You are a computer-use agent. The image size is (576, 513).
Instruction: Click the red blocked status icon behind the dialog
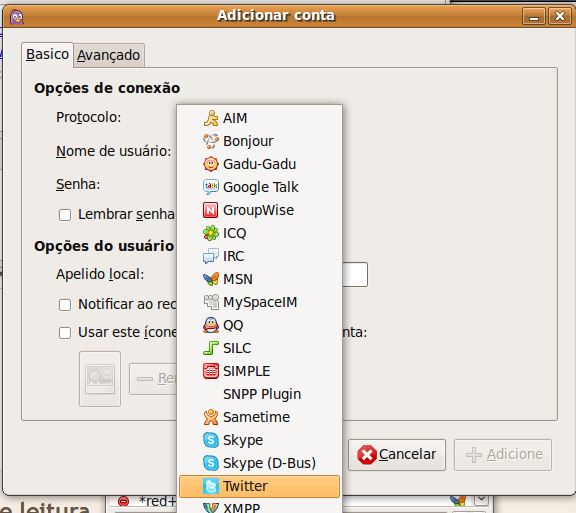coord(123,501)
